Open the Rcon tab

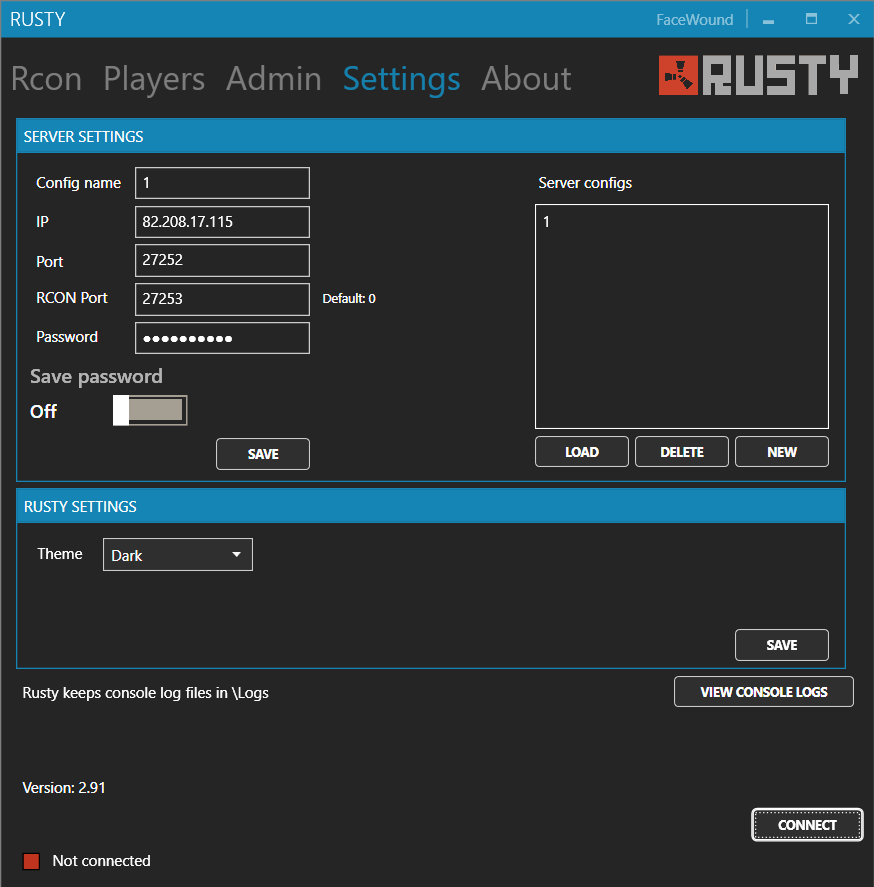(x=46, y=78)
